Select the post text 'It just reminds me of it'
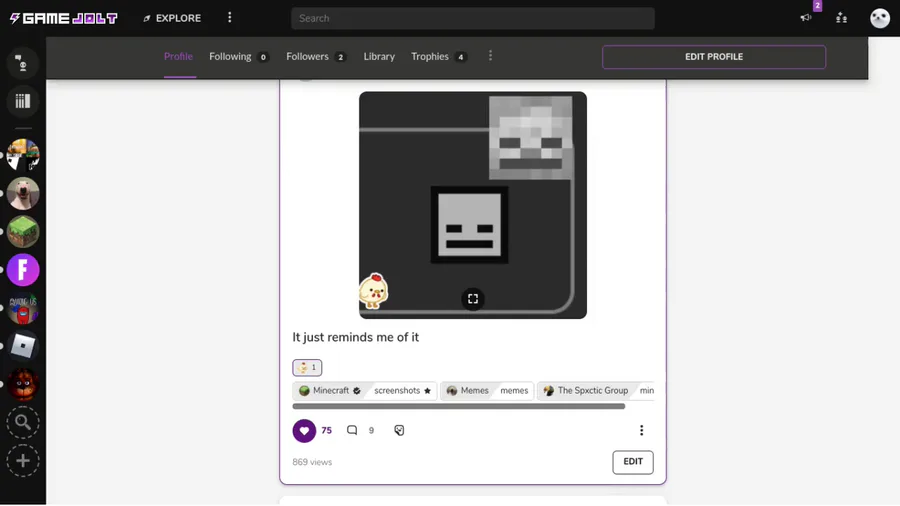Screen dimensions: 900x506 pos(355,337)
